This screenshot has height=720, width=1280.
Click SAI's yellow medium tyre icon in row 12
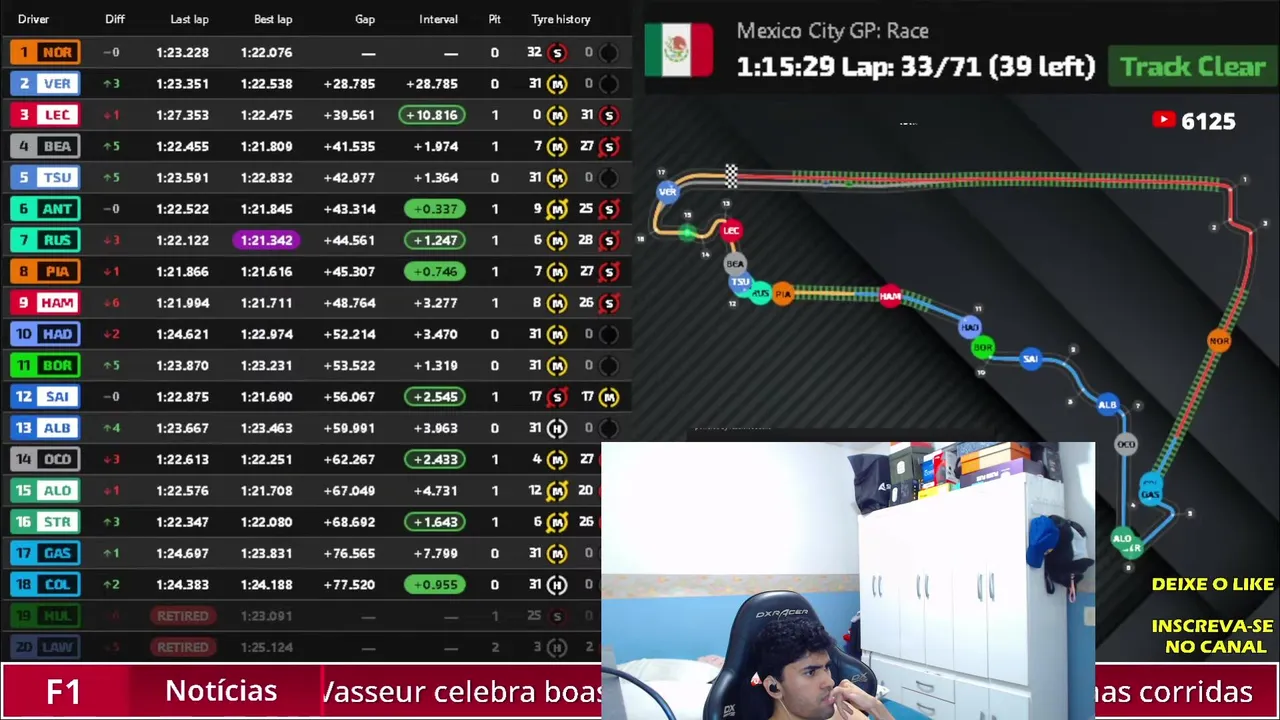click(x=609, y=397)
